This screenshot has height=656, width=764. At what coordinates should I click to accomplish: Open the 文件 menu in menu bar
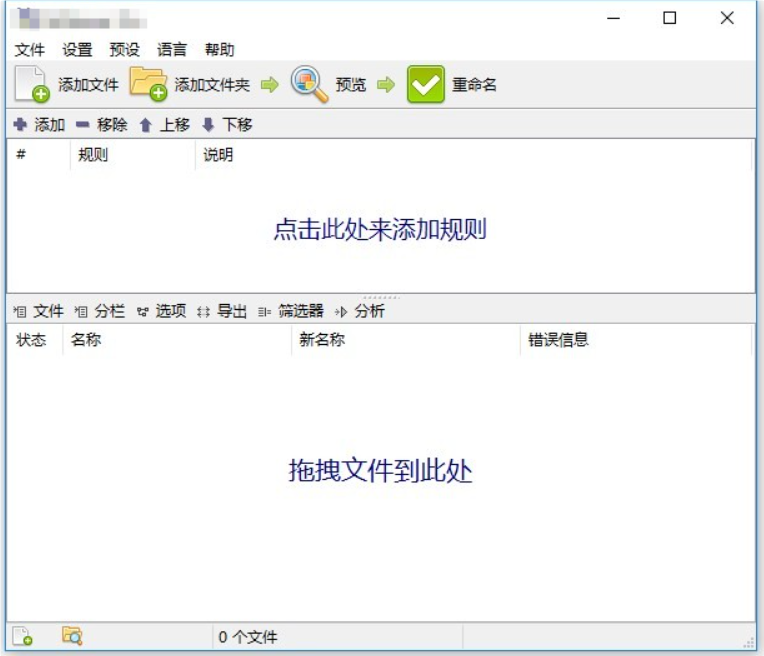click(29, 50)
